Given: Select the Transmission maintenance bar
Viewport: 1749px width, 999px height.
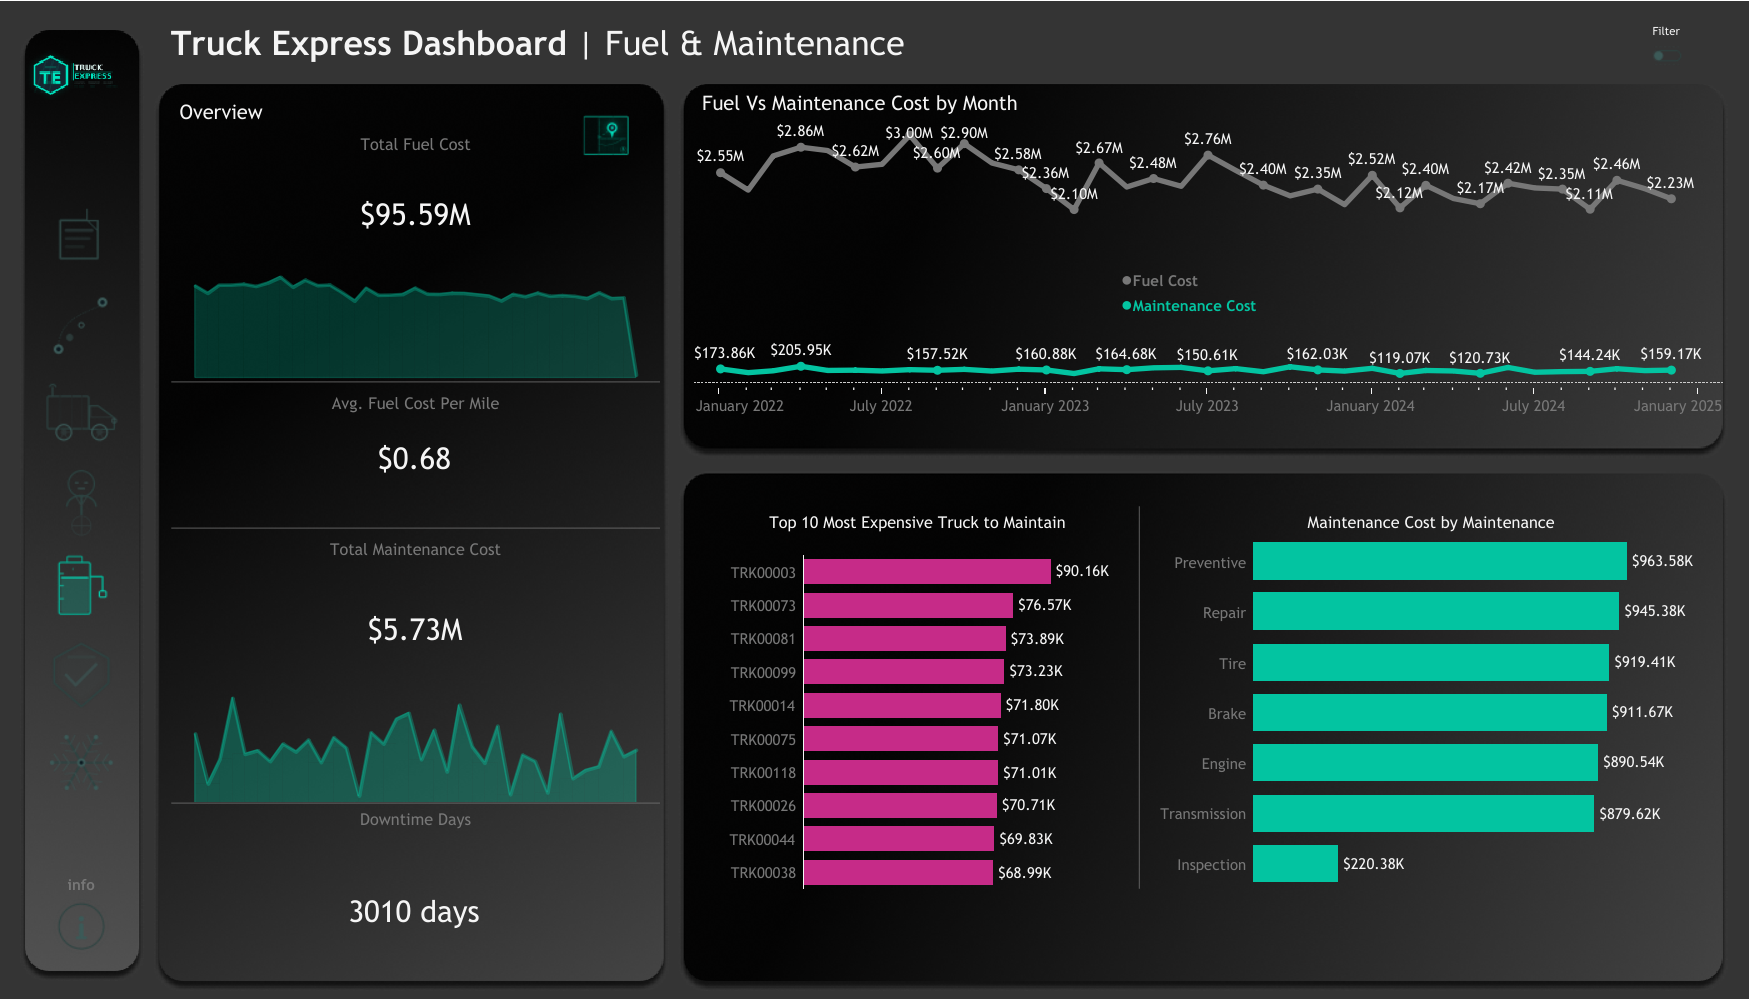Looking at the screenshot, I should pyautogui.click(x=1423, y=813).
